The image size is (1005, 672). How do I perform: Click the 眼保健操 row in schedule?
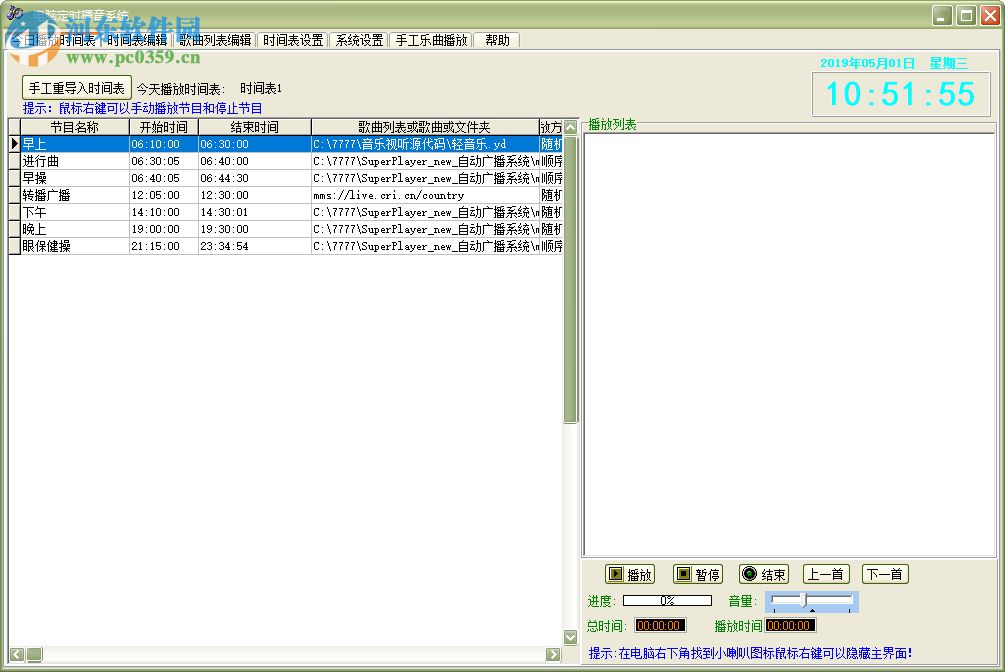coord(75,246)
